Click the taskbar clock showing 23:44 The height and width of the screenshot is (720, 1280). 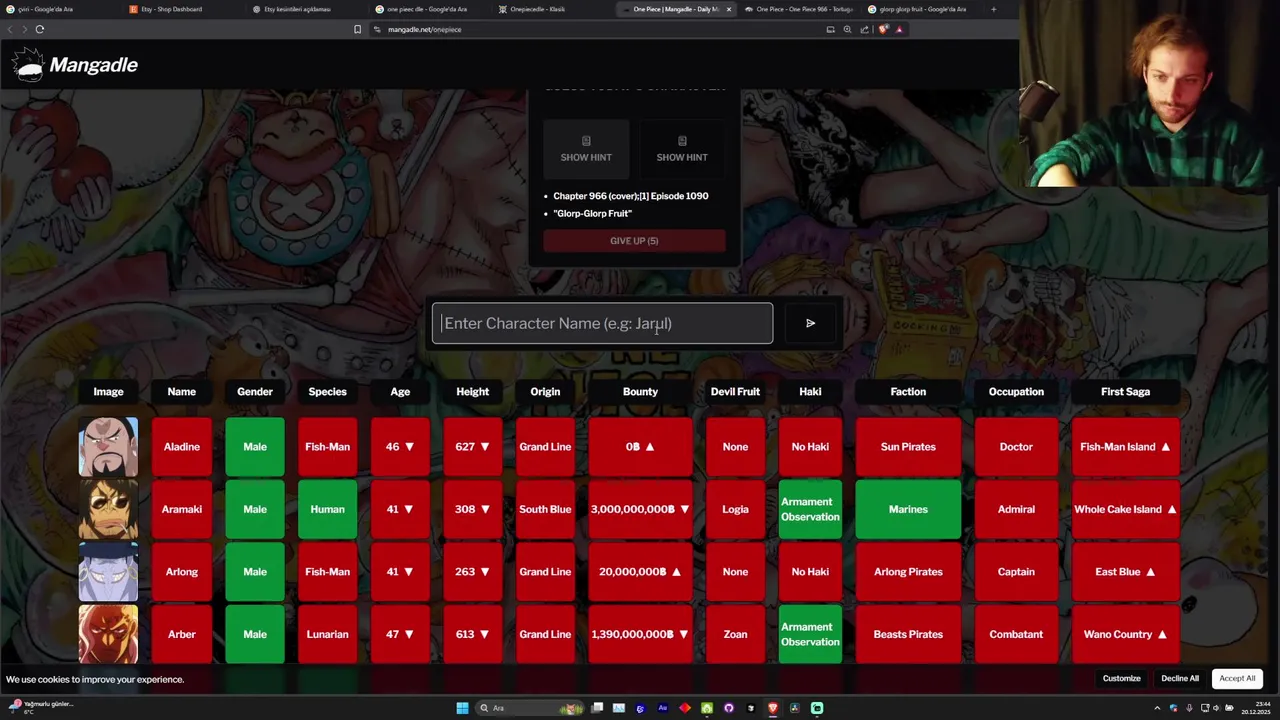[1254, 708]
